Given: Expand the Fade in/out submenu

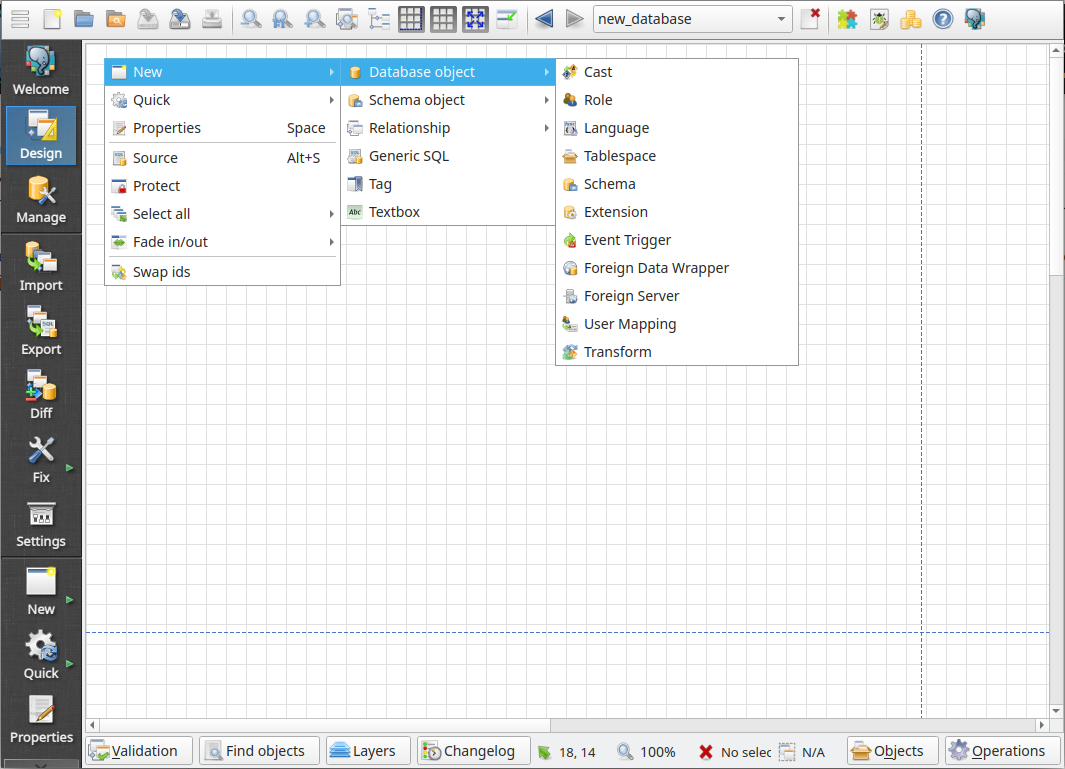Looking at the screenshot, I should (222, 242).
